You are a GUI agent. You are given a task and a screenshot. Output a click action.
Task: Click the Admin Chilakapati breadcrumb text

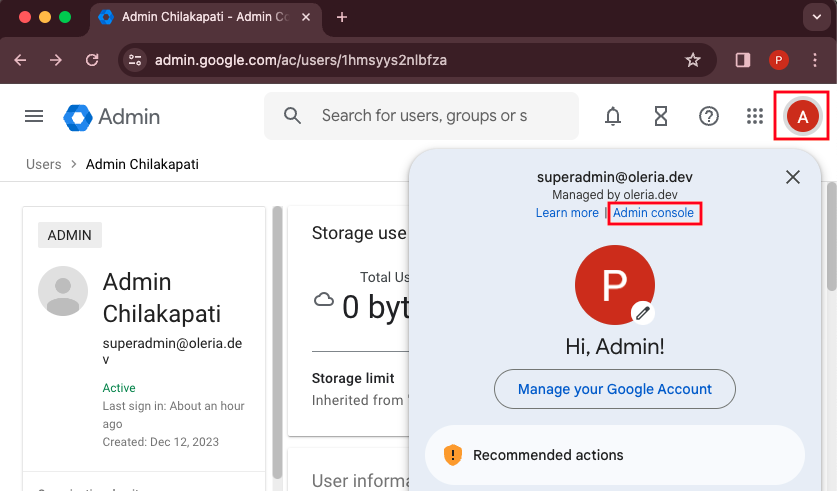coord(142,164)
